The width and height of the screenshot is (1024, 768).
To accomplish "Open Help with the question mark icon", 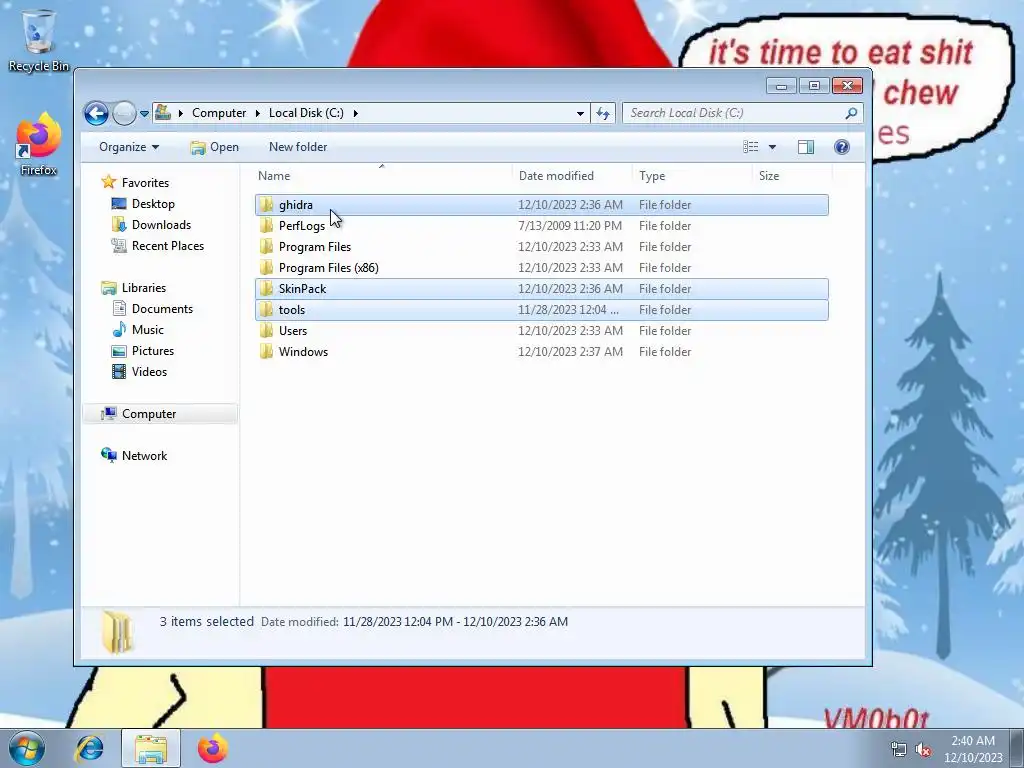I will 842,147.
